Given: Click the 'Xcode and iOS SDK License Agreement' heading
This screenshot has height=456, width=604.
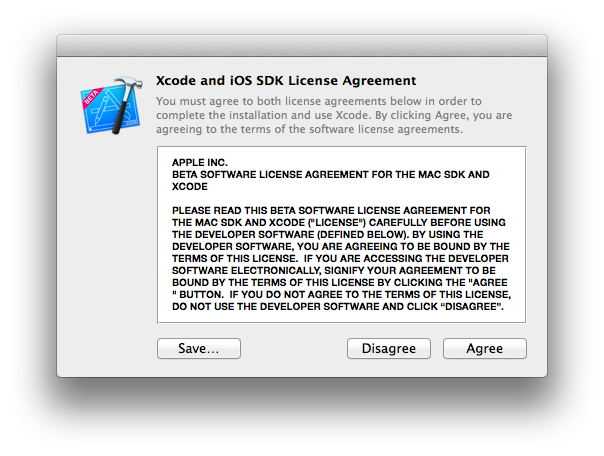Looking at the screenshot, I should click(x=286, y=80).
